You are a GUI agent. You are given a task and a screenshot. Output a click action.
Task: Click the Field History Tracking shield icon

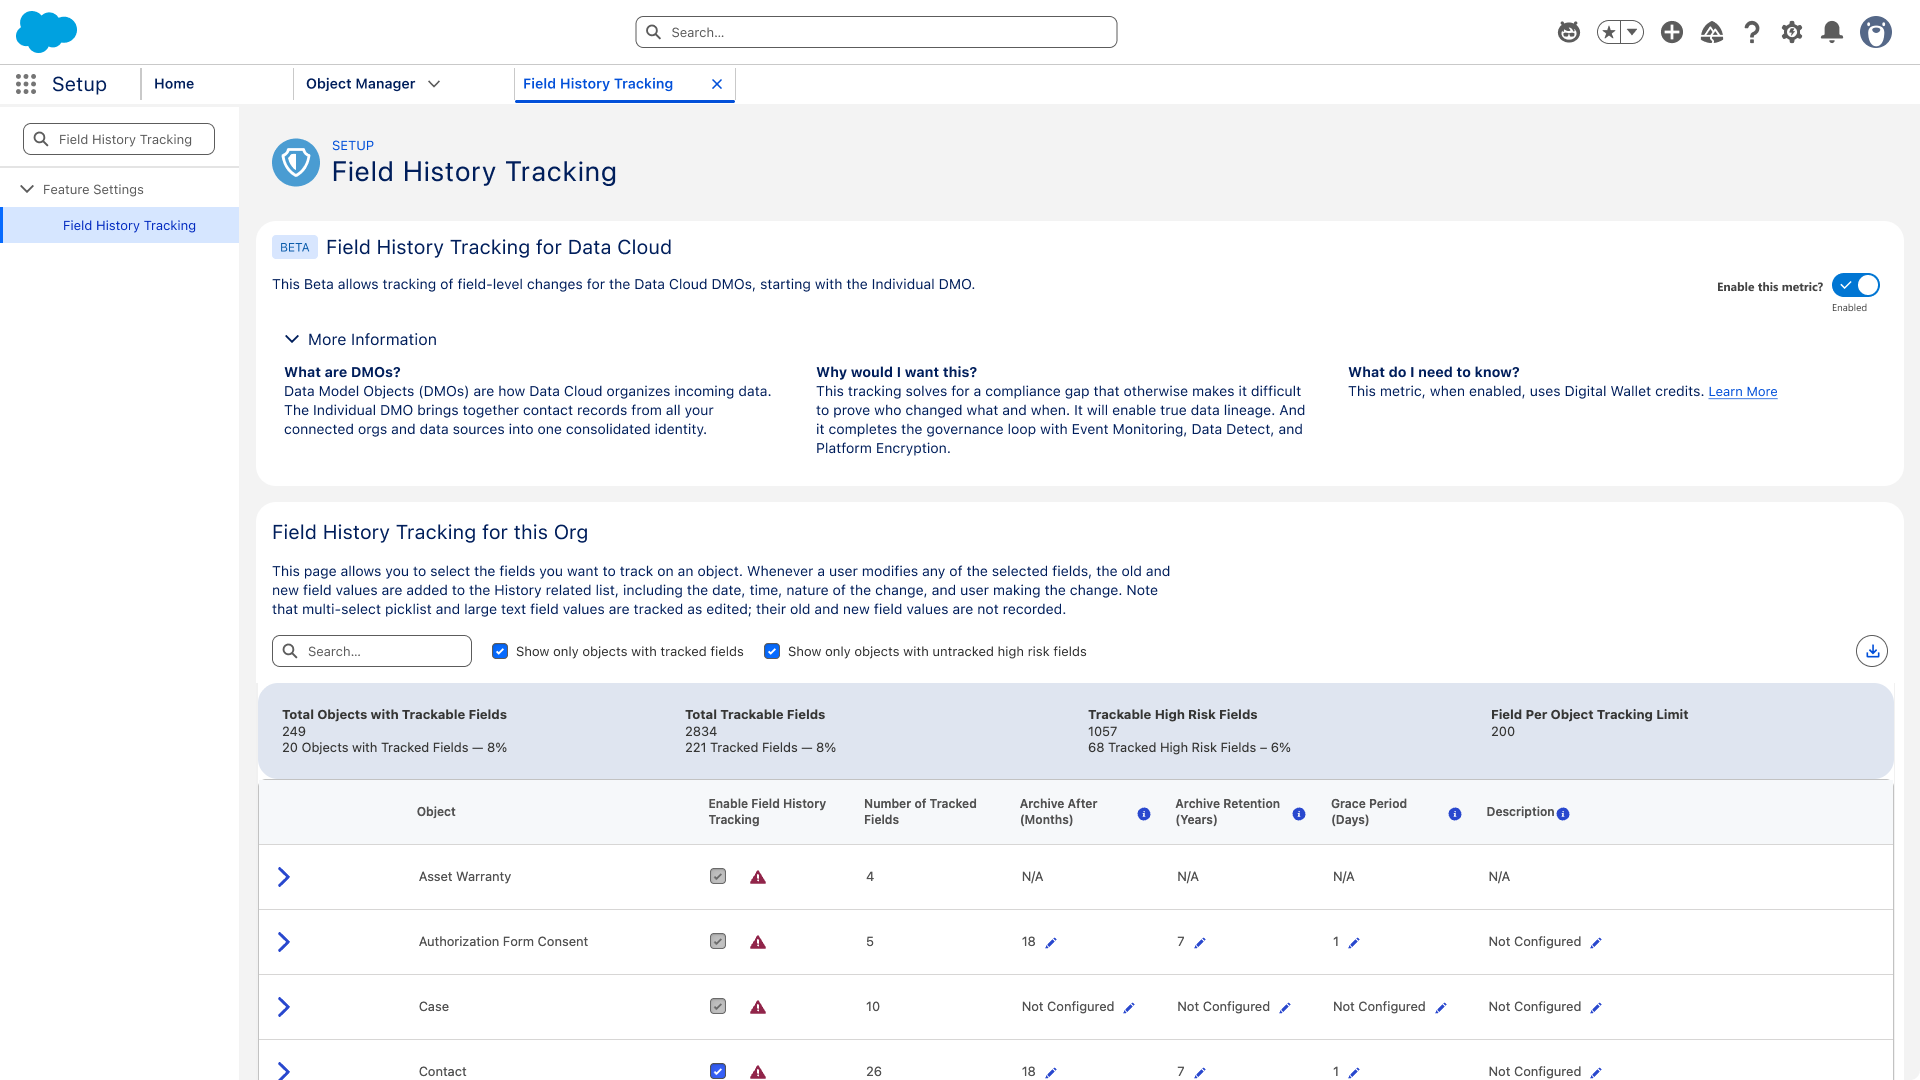click(x=296, y=162)
